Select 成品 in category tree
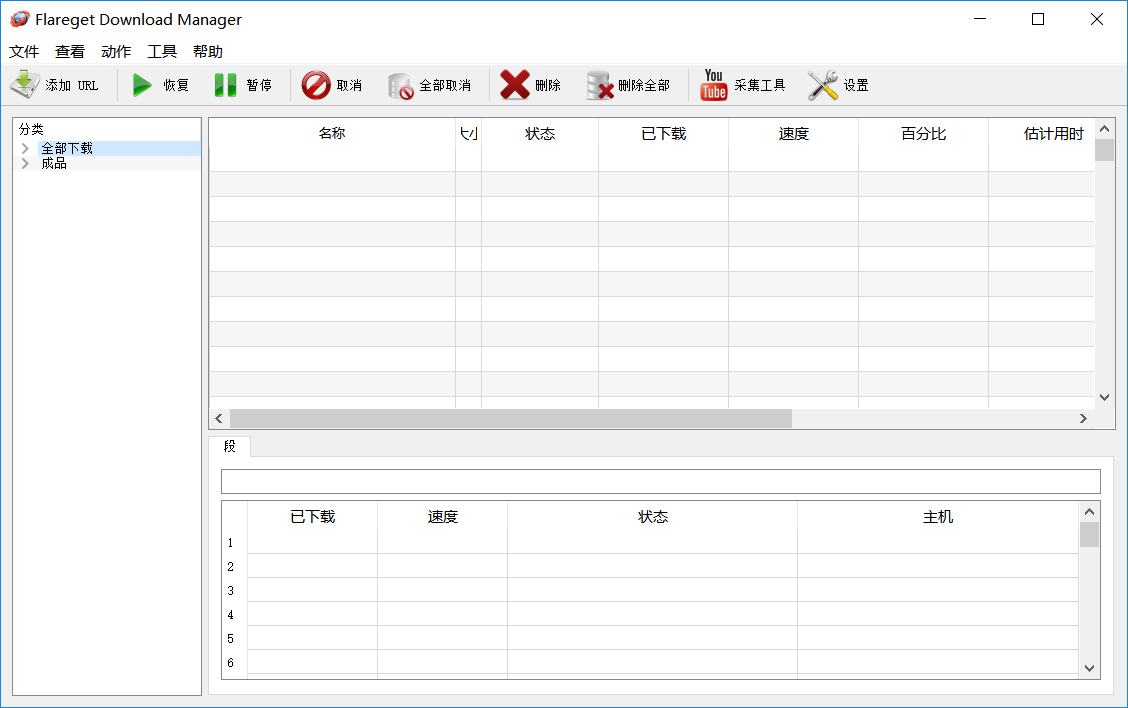This screenshot has height=708, width=1128. pyautogui.click(x=54, y=163)
